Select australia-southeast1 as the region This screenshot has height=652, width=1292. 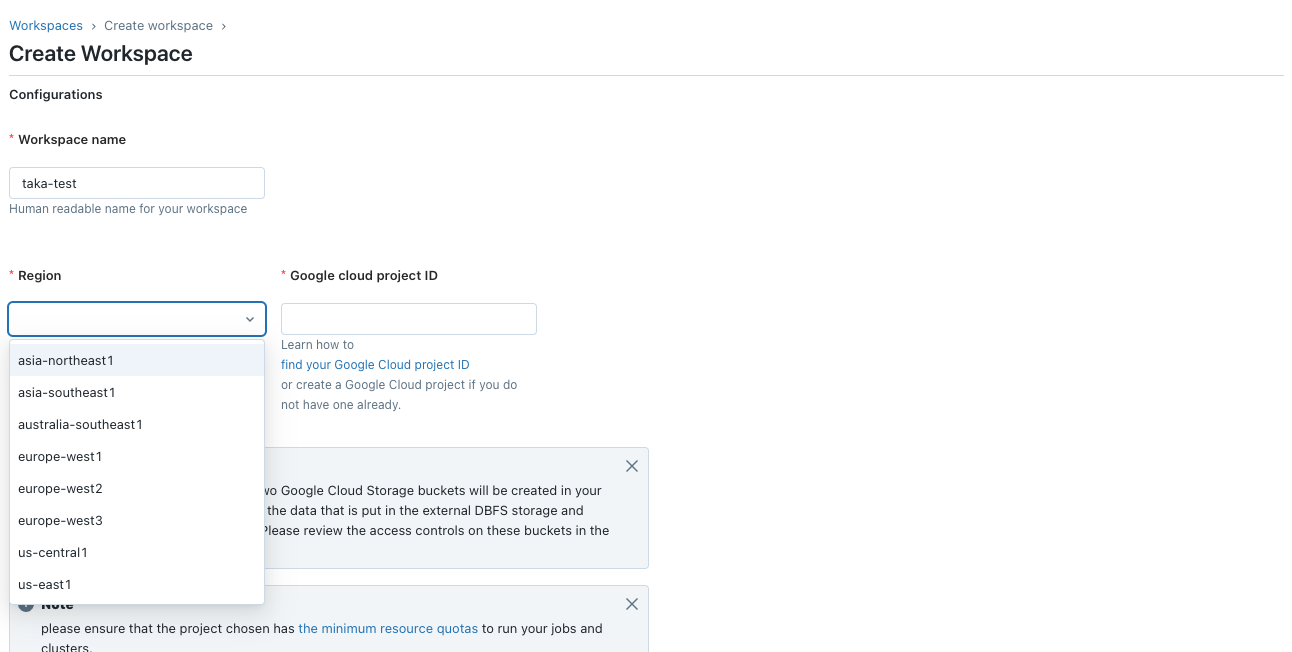tap(80, 424)
